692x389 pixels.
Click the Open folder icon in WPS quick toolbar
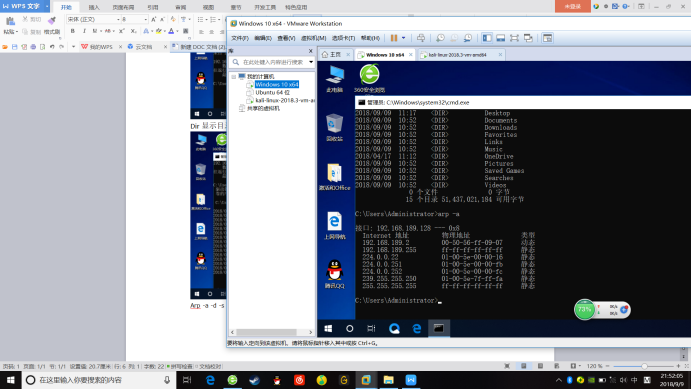point(5,46)
